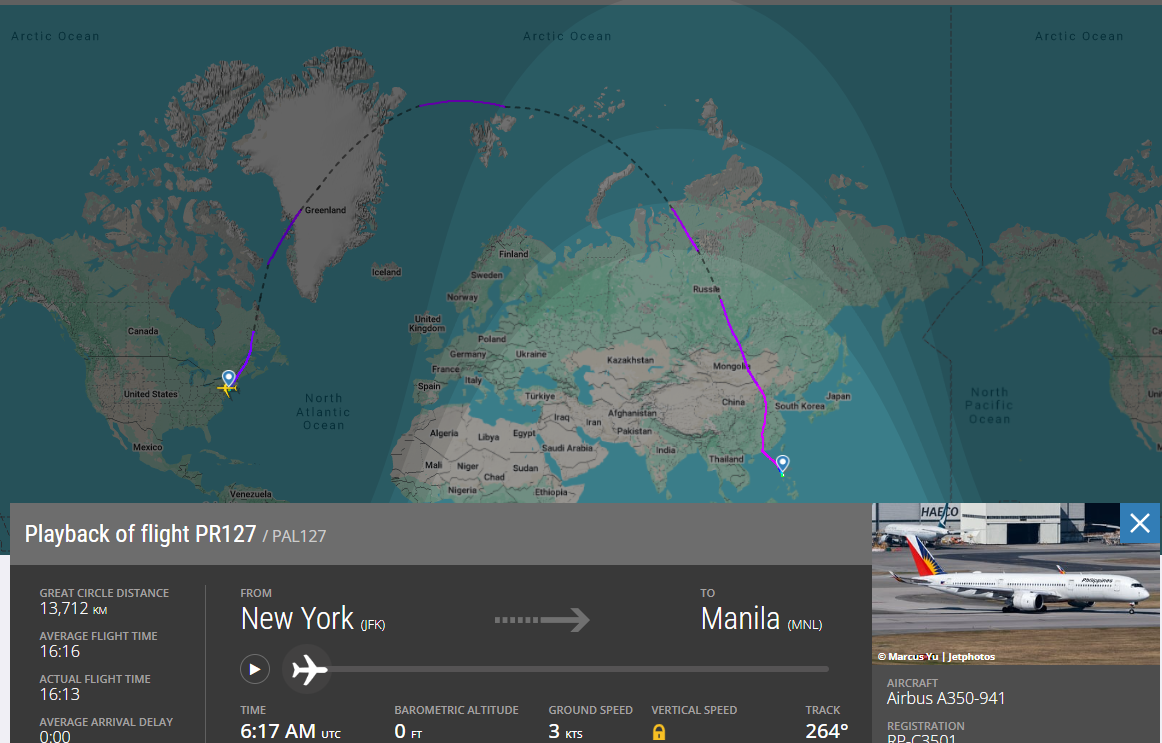Click the Playback of flight PR127 title
Screen dimensions: 1162x743
point(140,534)
